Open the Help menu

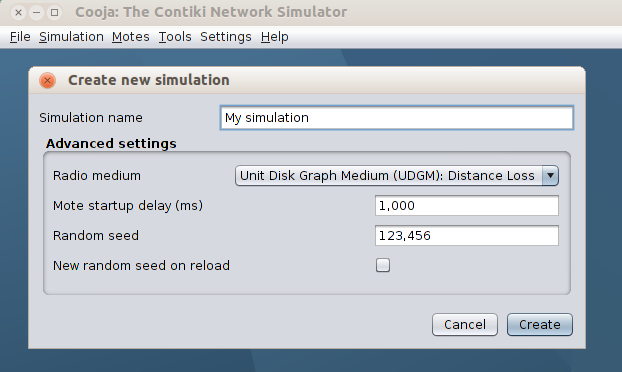(275, 37)
